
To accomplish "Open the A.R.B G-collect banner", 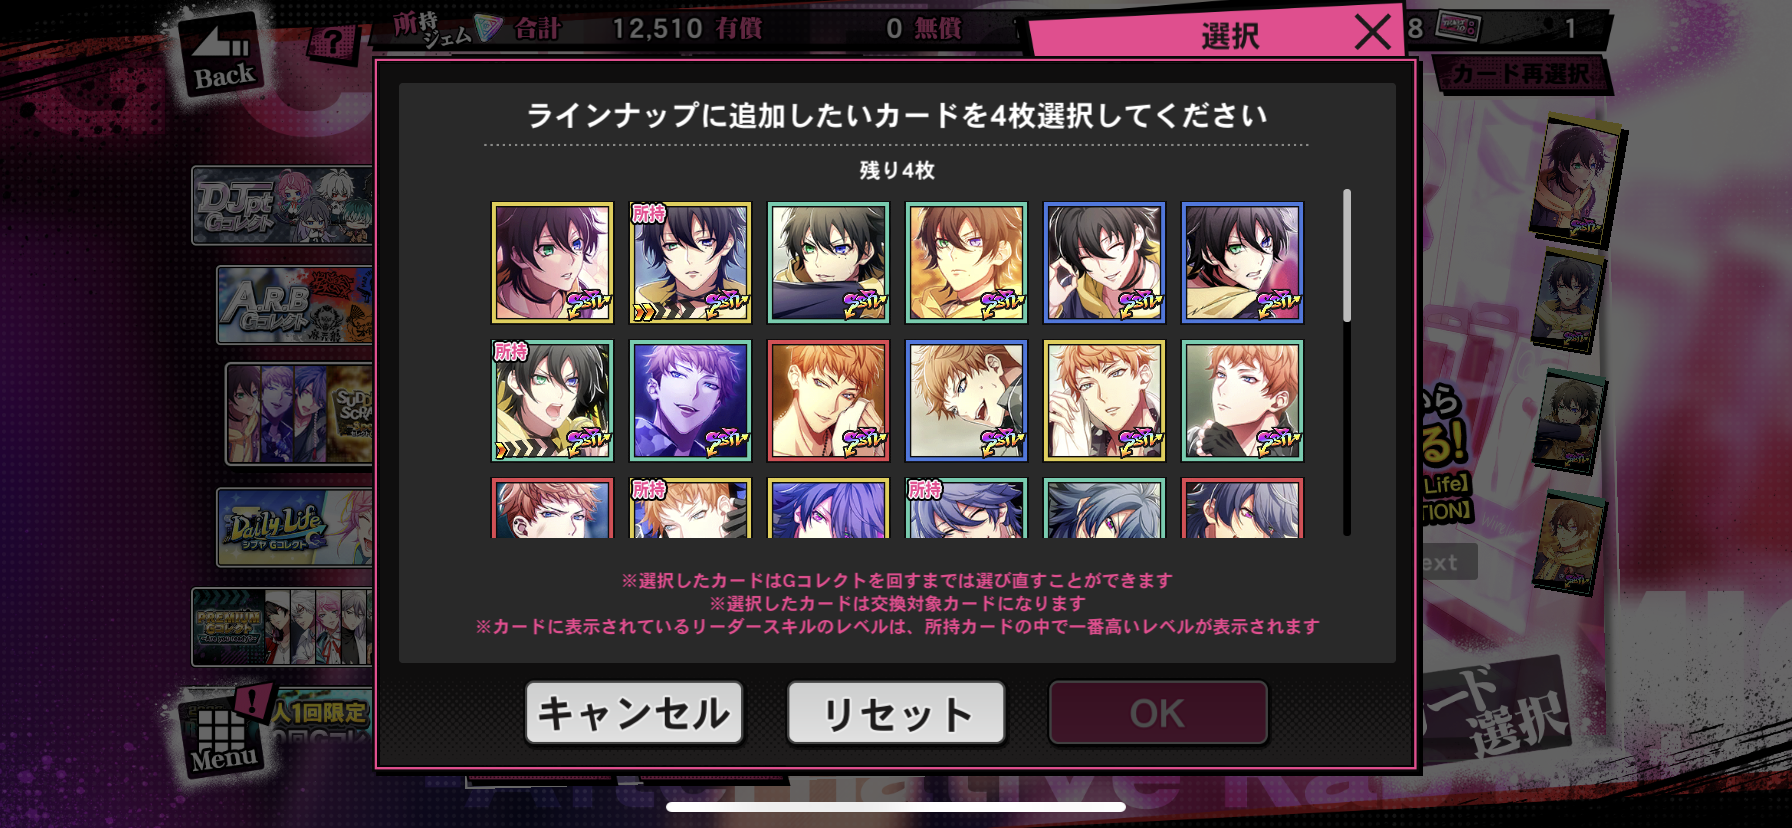I will click(296, 305).
